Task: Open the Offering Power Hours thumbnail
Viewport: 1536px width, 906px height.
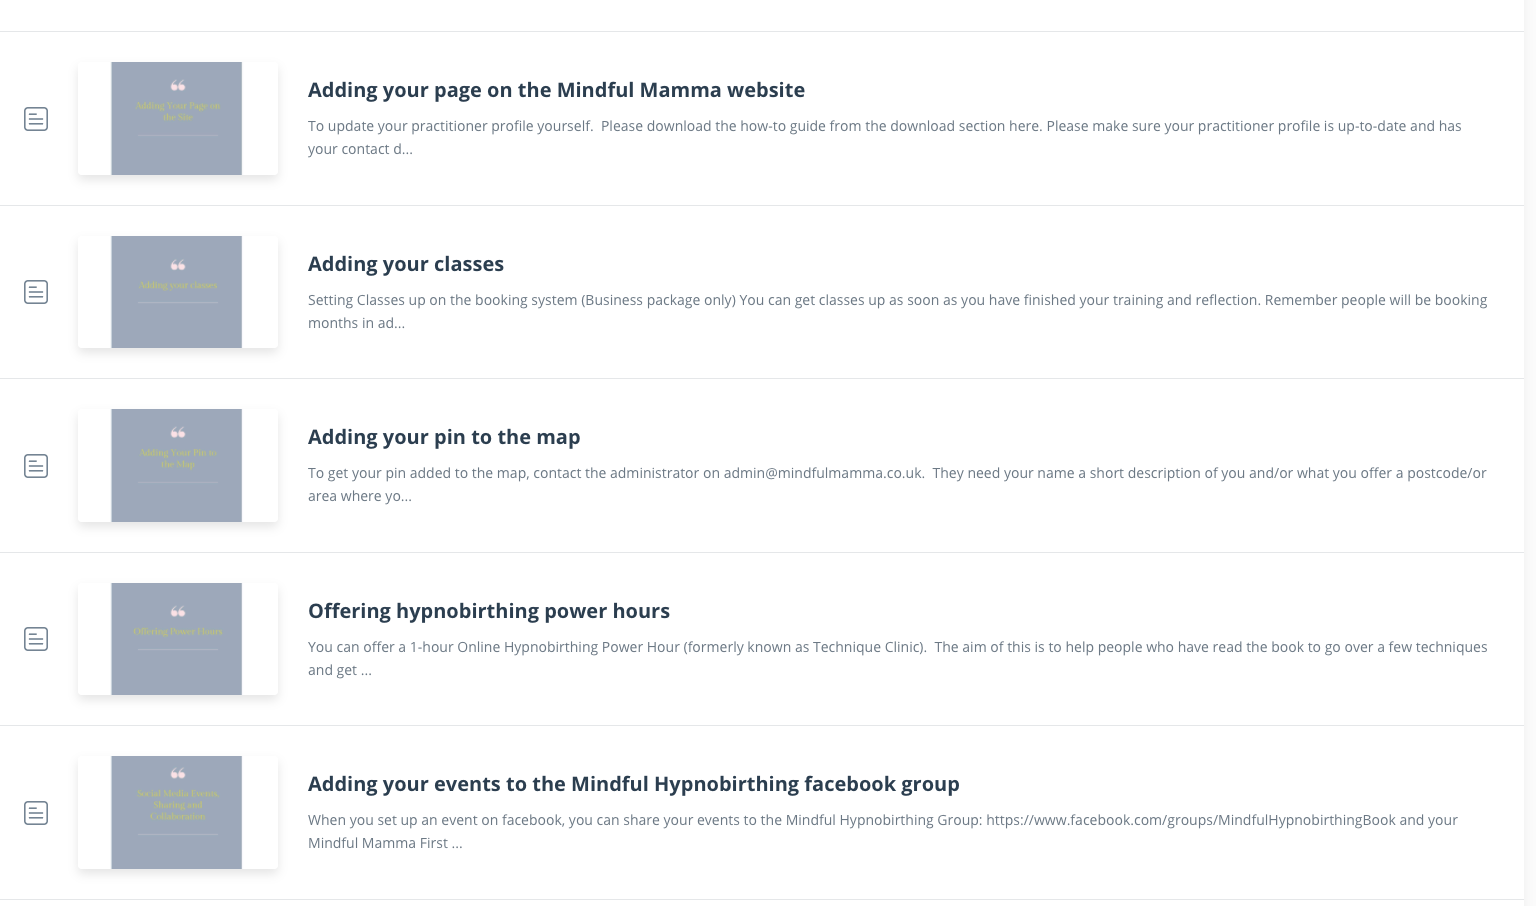Action: click(177, 639)
